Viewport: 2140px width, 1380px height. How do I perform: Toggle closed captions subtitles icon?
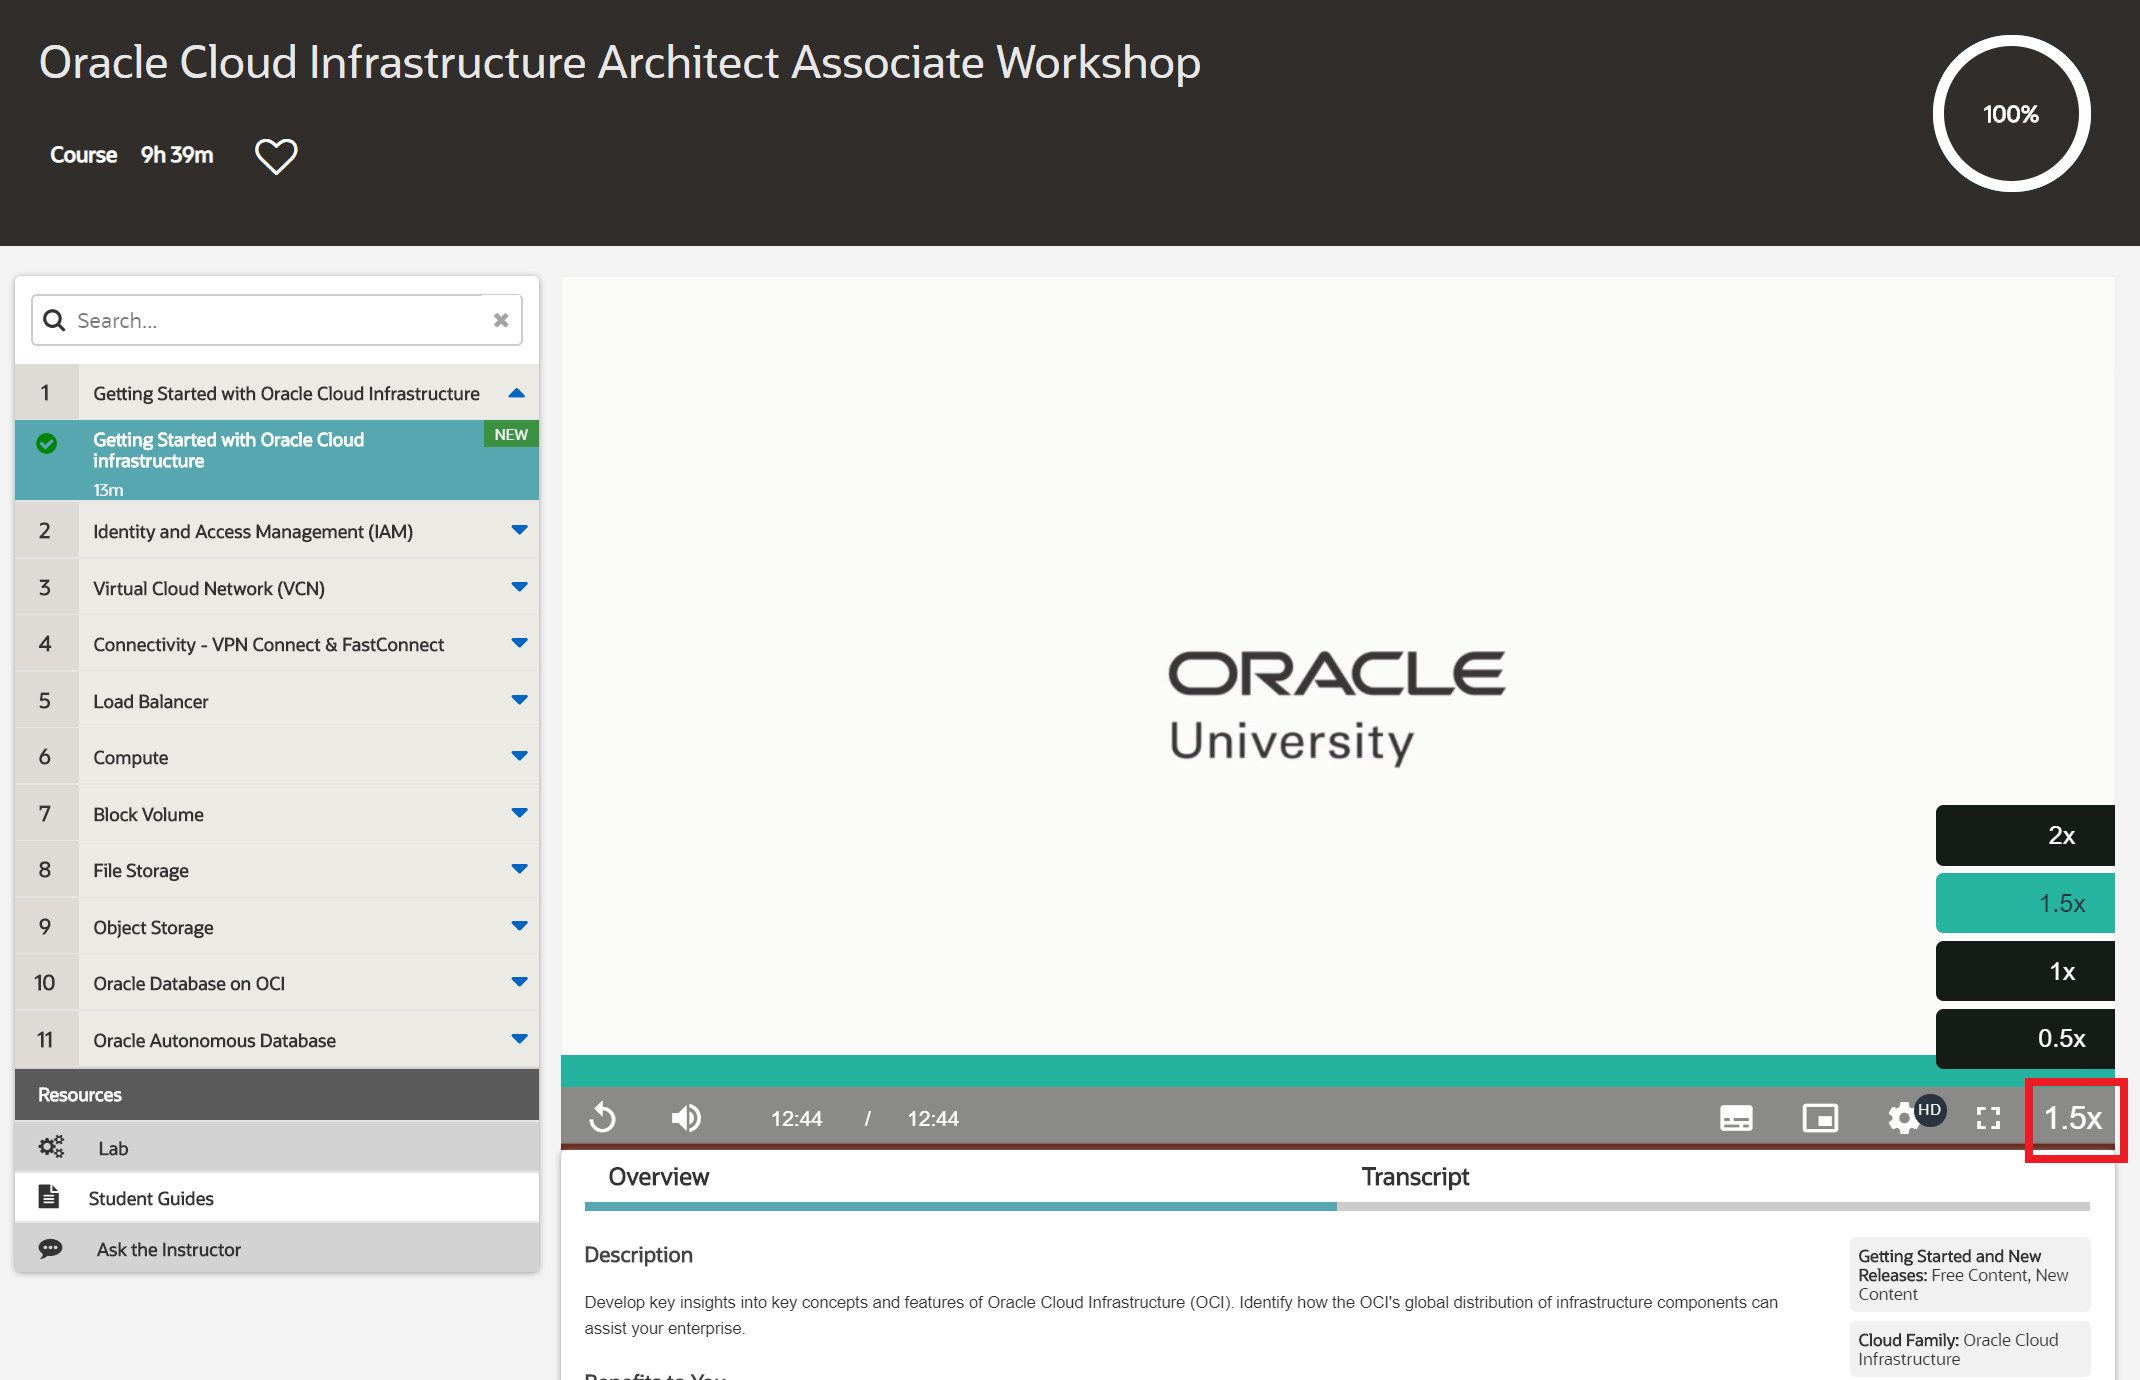pyautogui.click(x=1736, y=1118)
